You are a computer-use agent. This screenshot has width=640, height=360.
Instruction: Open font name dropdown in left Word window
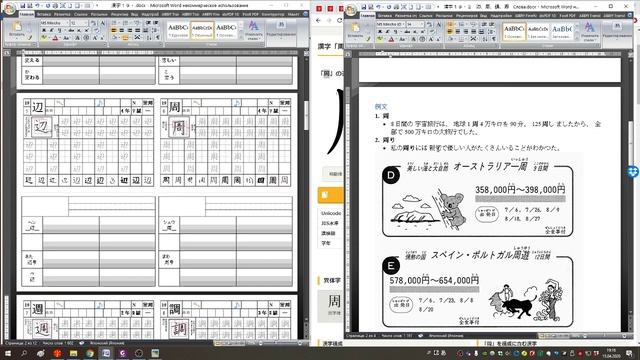click(67, 23)
